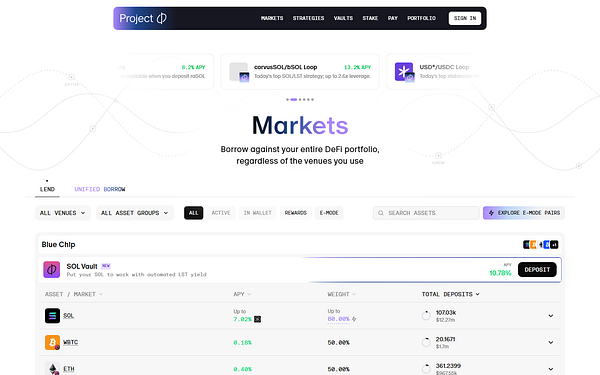Select the Active filter chip
This screenshot has width=600, height=375.
pos(221,213)
